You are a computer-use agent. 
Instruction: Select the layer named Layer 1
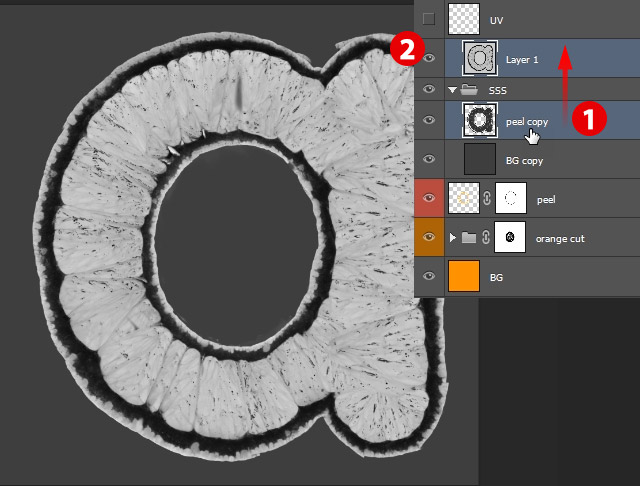coord(522,60)
